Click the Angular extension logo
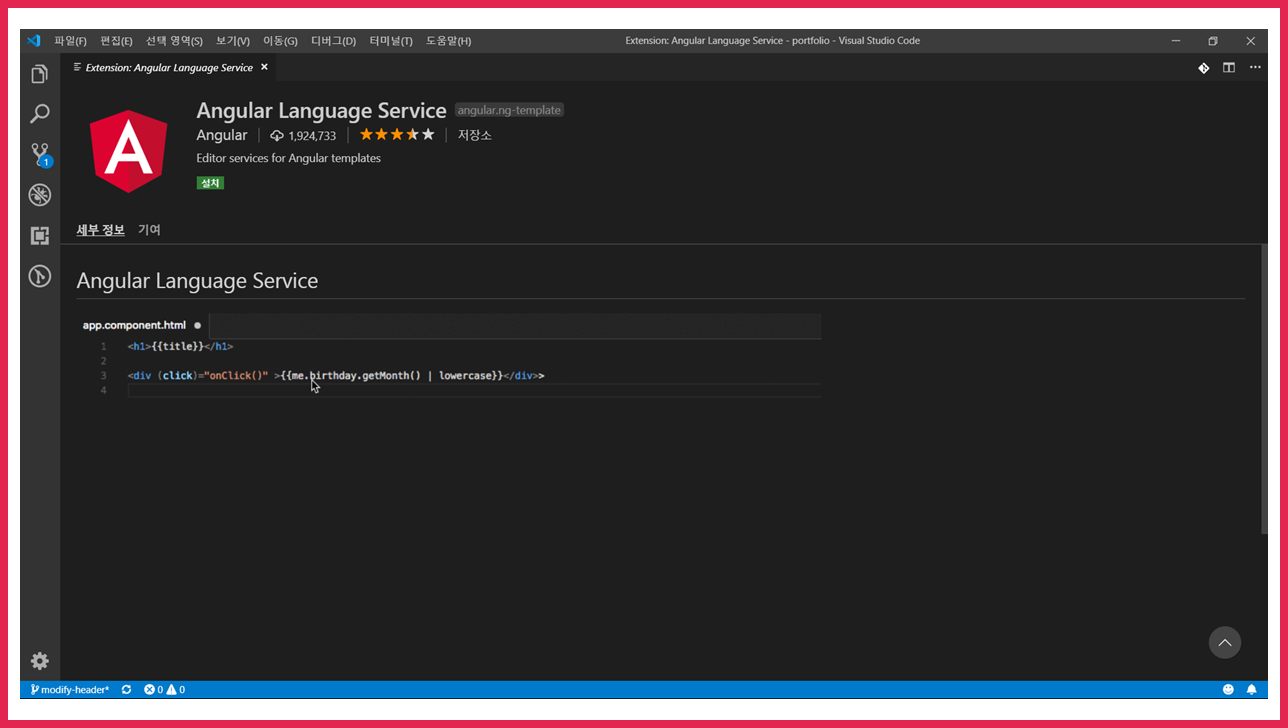Image resolution: width=1288 pixels, height=728 pixels. tap(129, 151)
